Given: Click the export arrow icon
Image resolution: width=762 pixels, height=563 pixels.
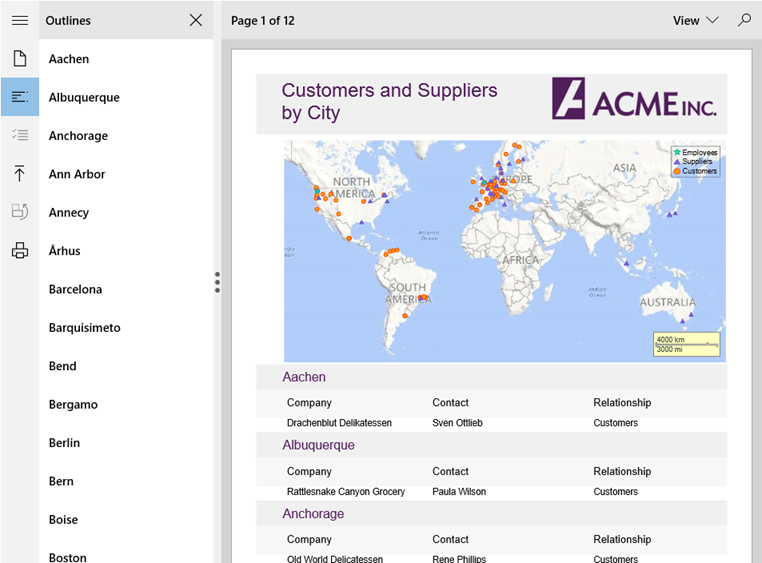Looking at the screenshot, I should [x=20, y=174].
